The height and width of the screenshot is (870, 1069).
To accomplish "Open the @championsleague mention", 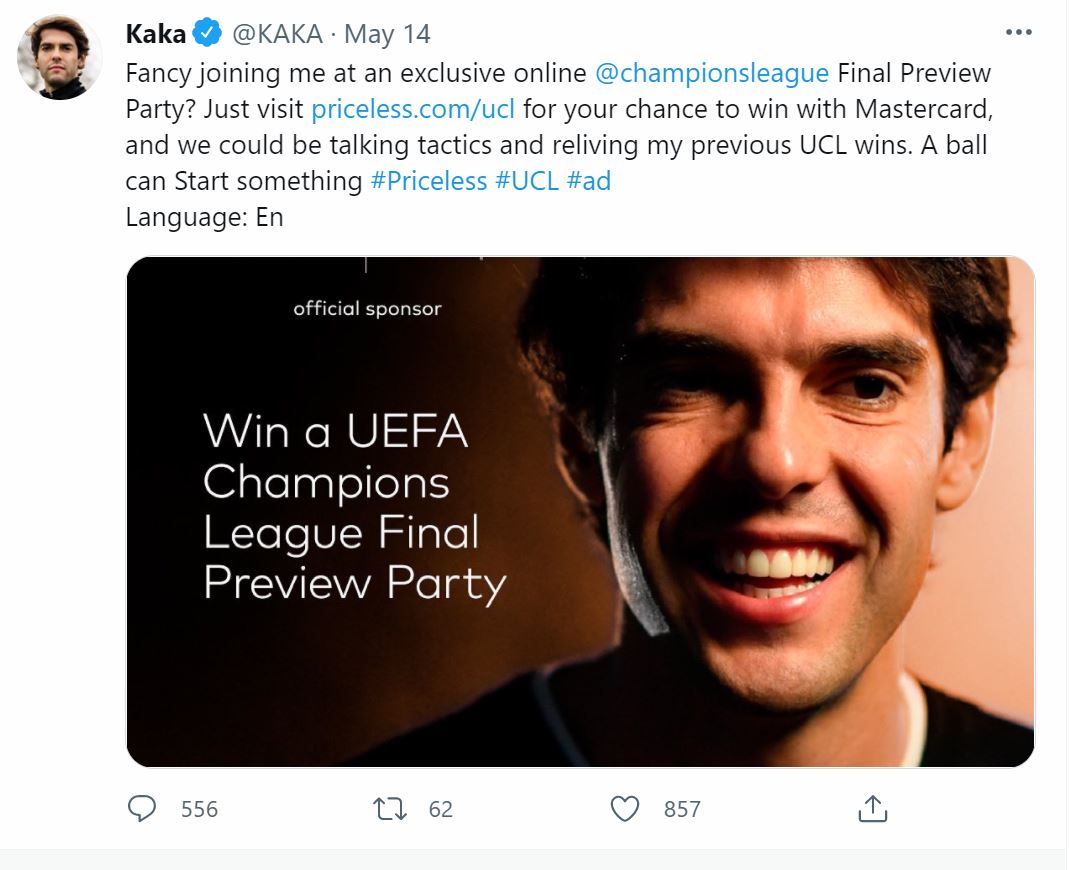I will tap(711, 73).
